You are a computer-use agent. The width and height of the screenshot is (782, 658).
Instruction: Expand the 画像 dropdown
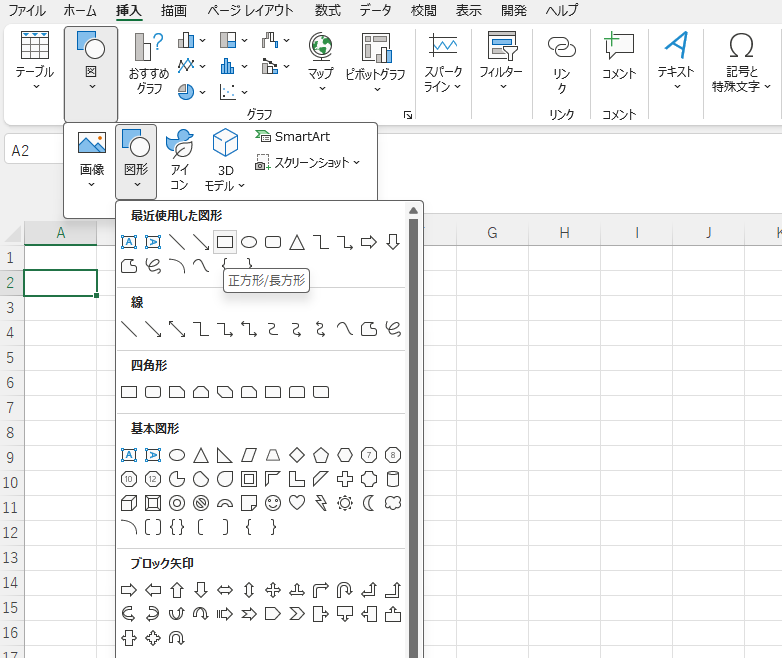[x=92, y=160]
